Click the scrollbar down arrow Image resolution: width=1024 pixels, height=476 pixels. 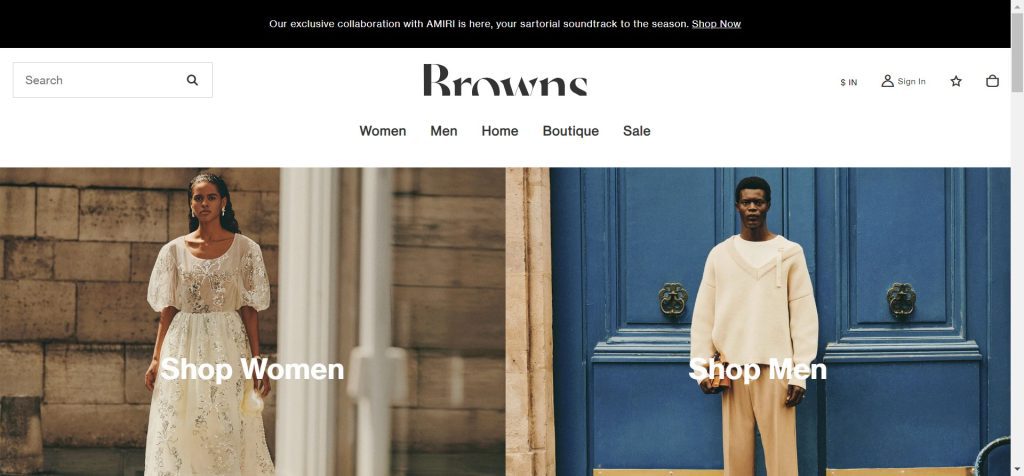1017,469
